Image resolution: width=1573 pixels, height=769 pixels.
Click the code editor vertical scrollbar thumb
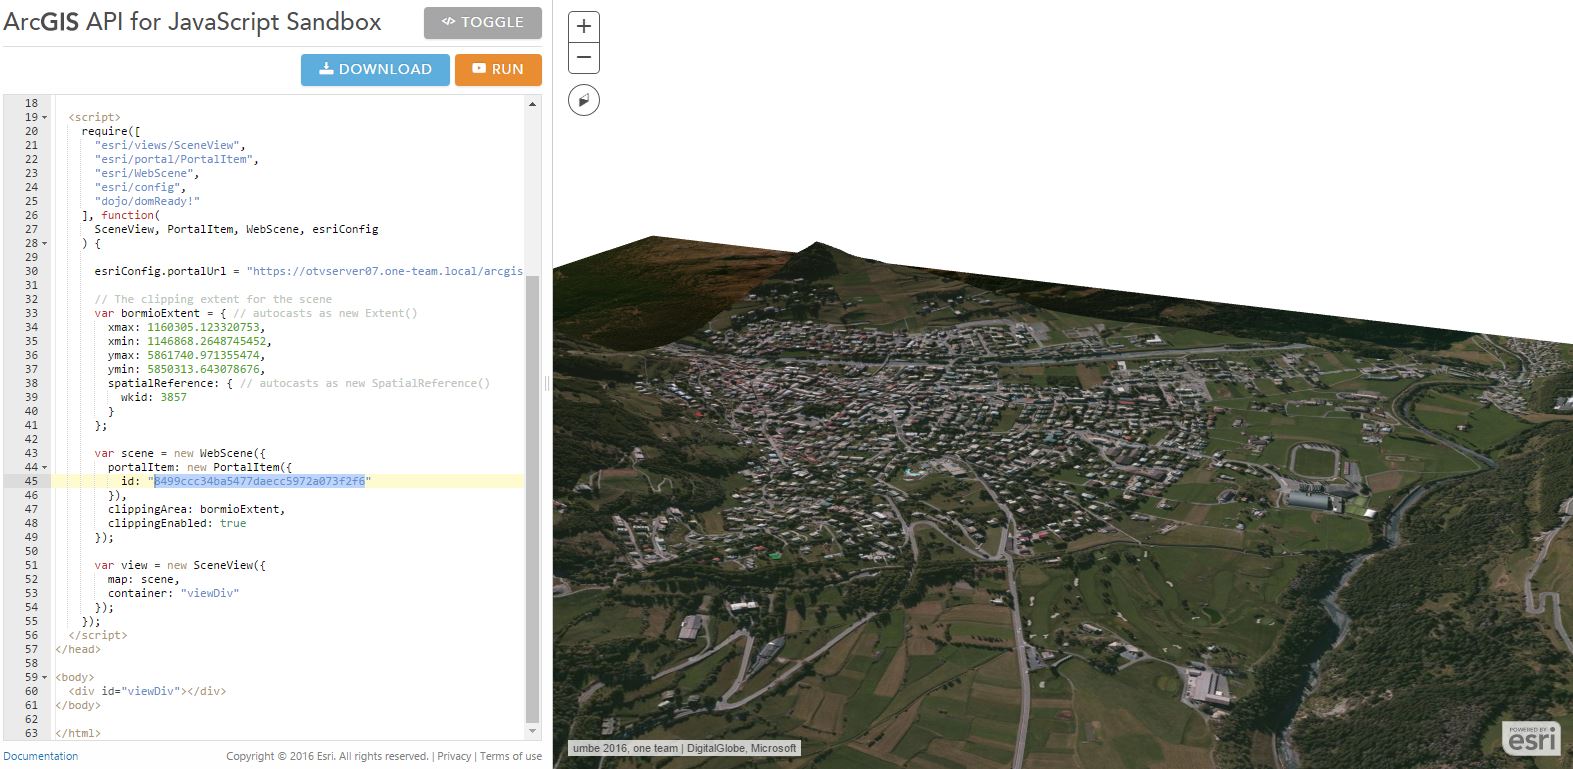point(532,498)
